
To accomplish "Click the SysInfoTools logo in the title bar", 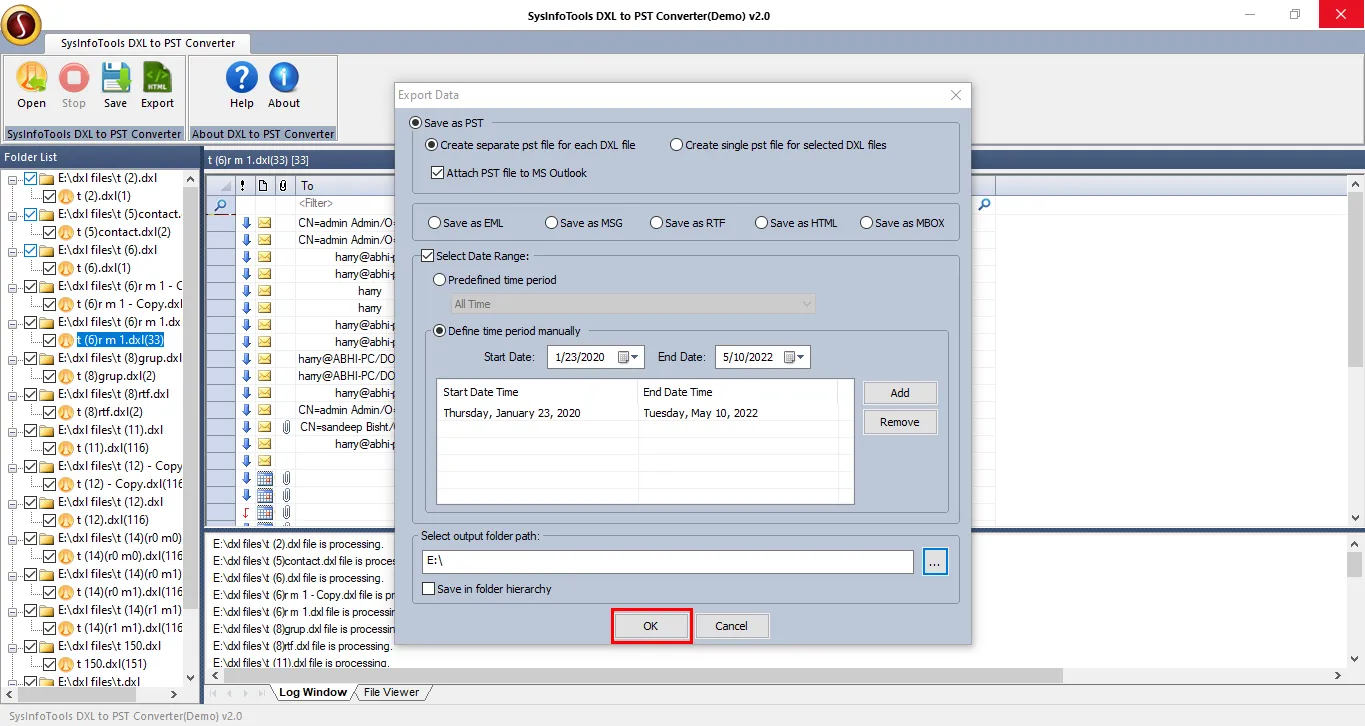I will point(21,25).
